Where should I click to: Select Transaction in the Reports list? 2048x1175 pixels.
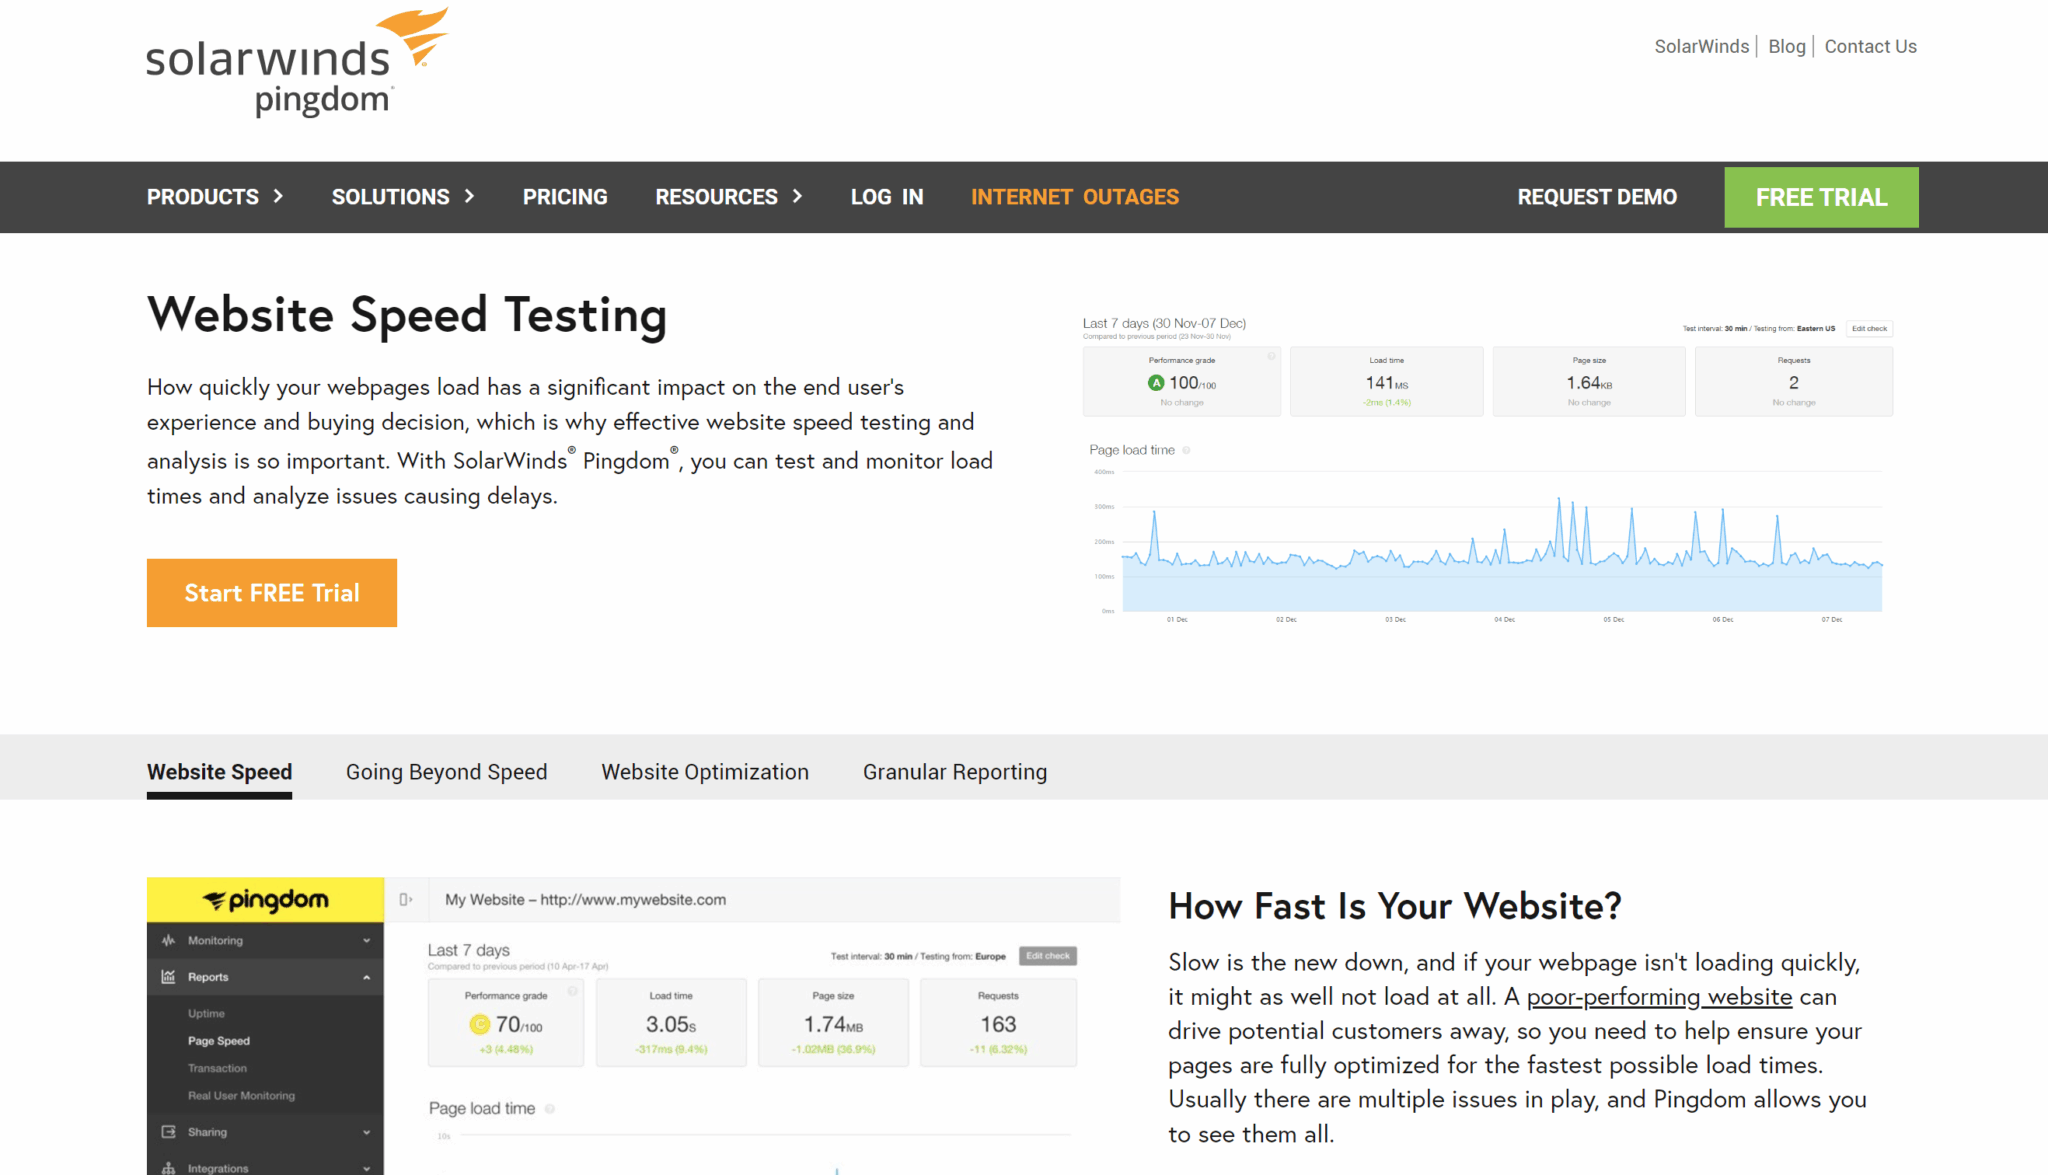point(217,1068)
